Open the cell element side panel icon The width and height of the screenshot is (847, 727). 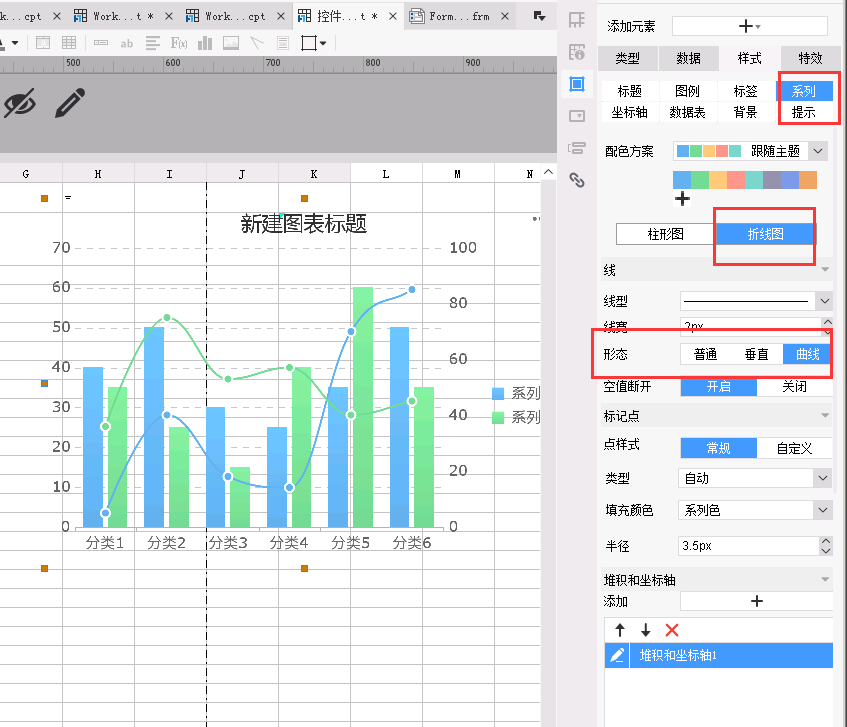576,52
